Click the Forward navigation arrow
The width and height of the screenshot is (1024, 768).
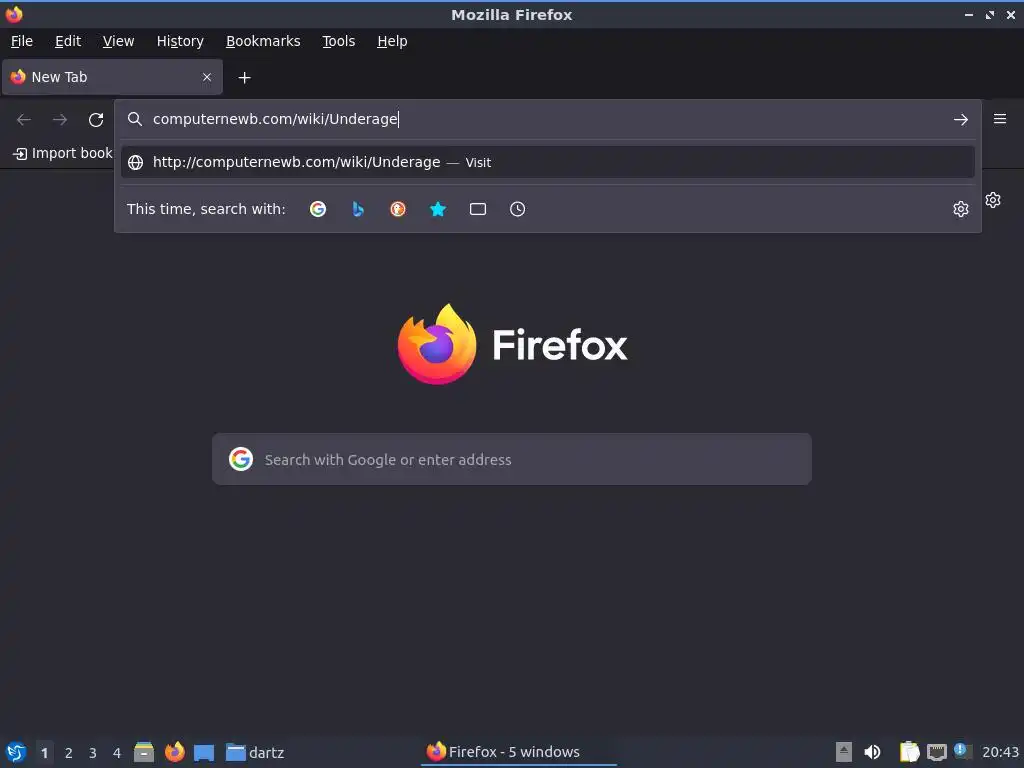(x=60, y=120)
